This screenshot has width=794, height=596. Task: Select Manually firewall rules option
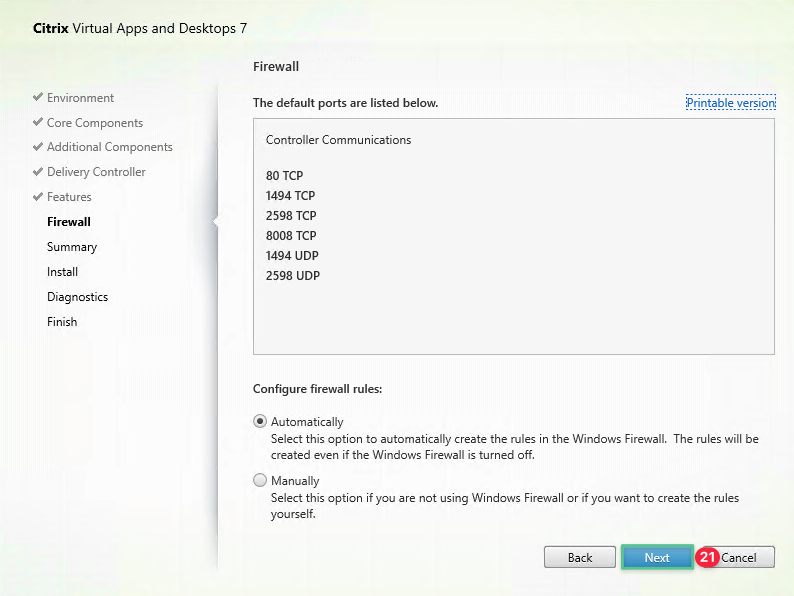pos(261,481)
